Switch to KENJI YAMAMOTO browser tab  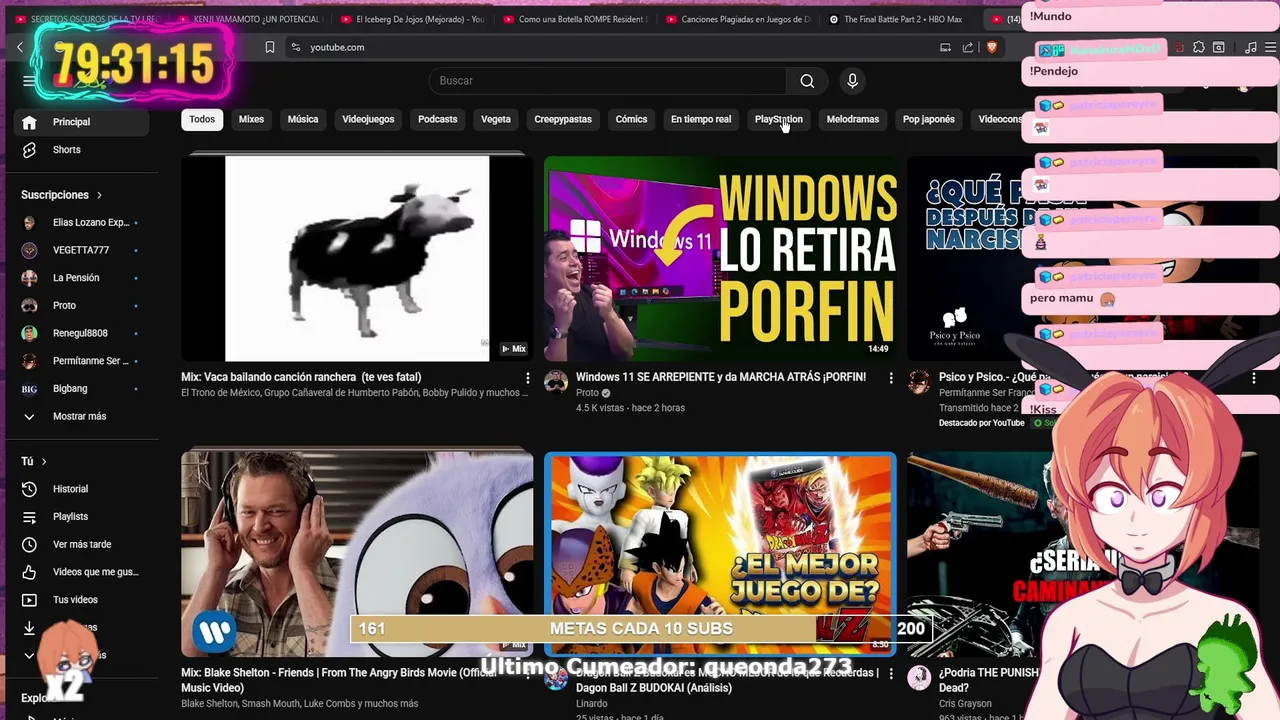click(x=249, y=19)
